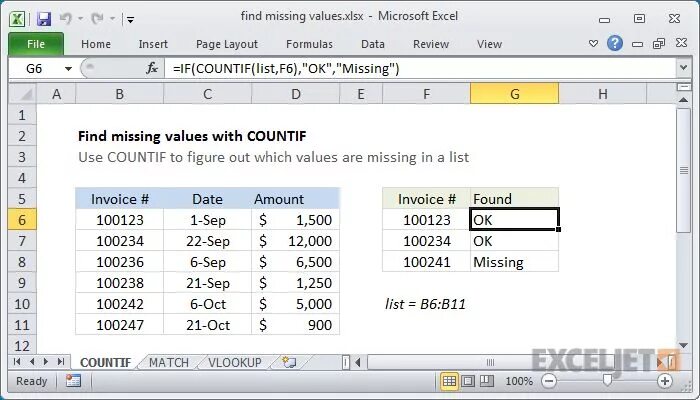Click the Undo arrow icon
This screenshot has height=400, width=700.
click(66, 18)
